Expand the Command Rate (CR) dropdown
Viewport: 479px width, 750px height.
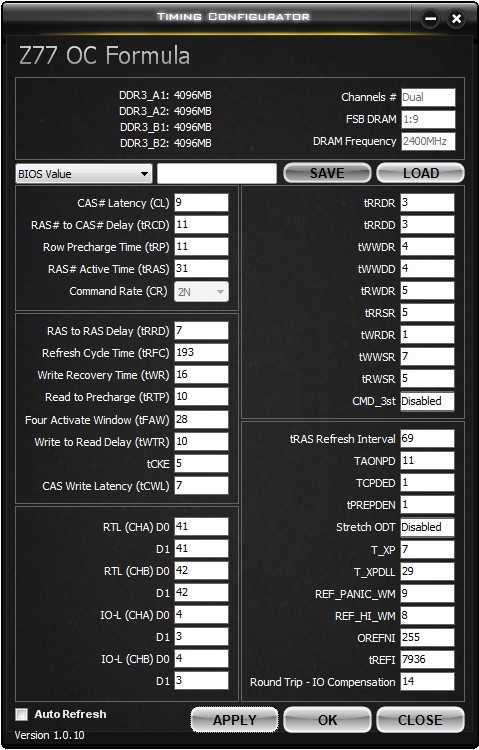201,291
